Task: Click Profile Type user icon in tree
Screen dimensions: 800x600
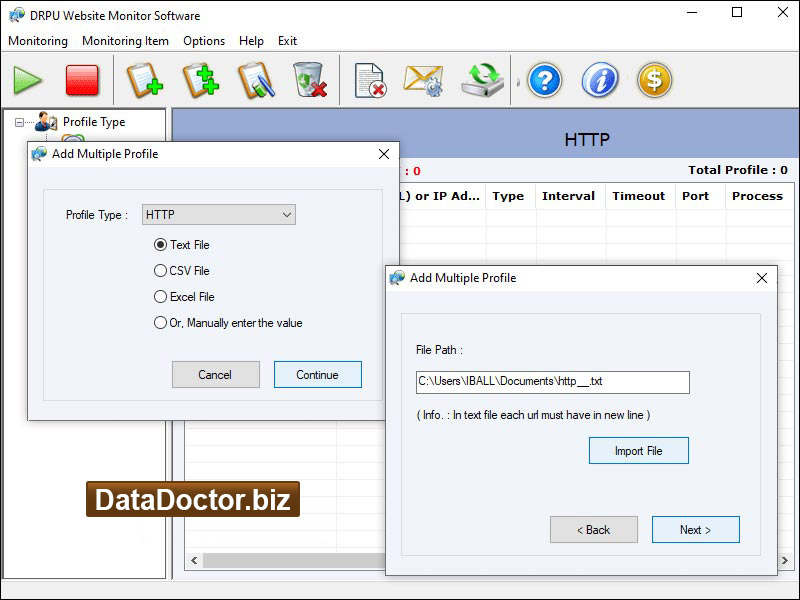Action: click(46, 122)
